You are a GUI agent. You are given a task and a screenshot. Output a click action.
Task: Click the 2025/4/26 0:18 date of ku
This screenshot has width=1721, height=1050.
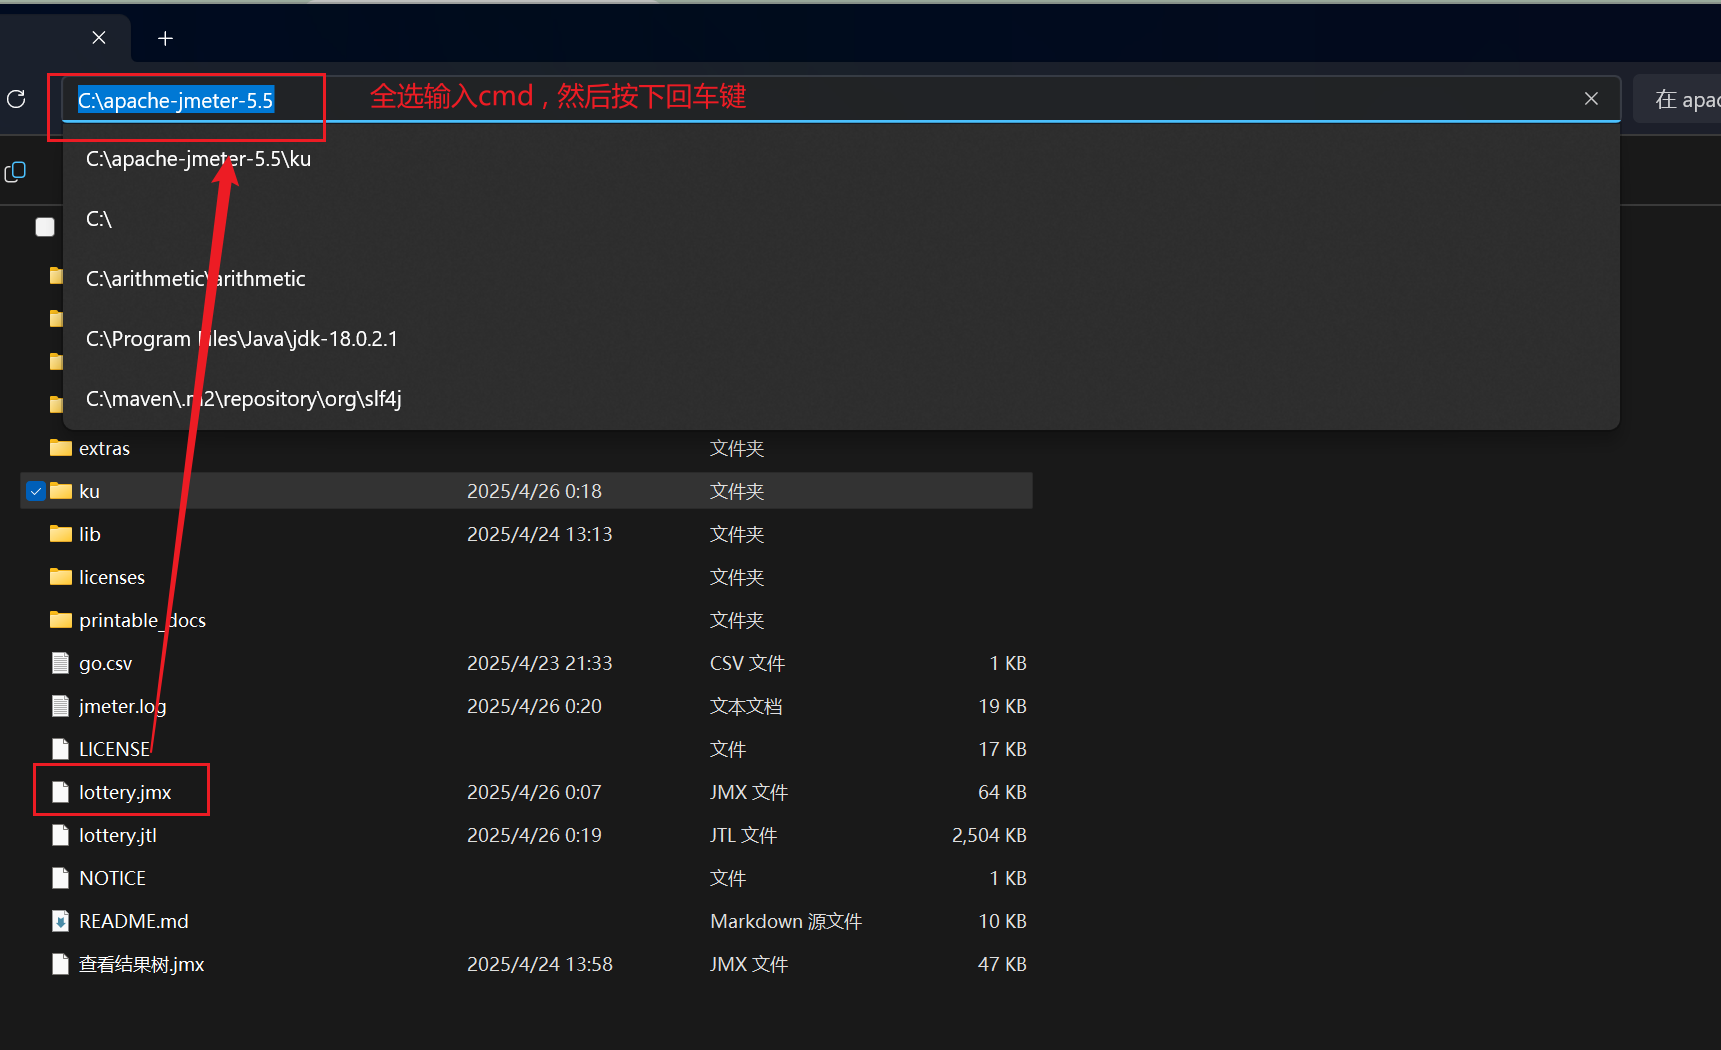[534, 491]
